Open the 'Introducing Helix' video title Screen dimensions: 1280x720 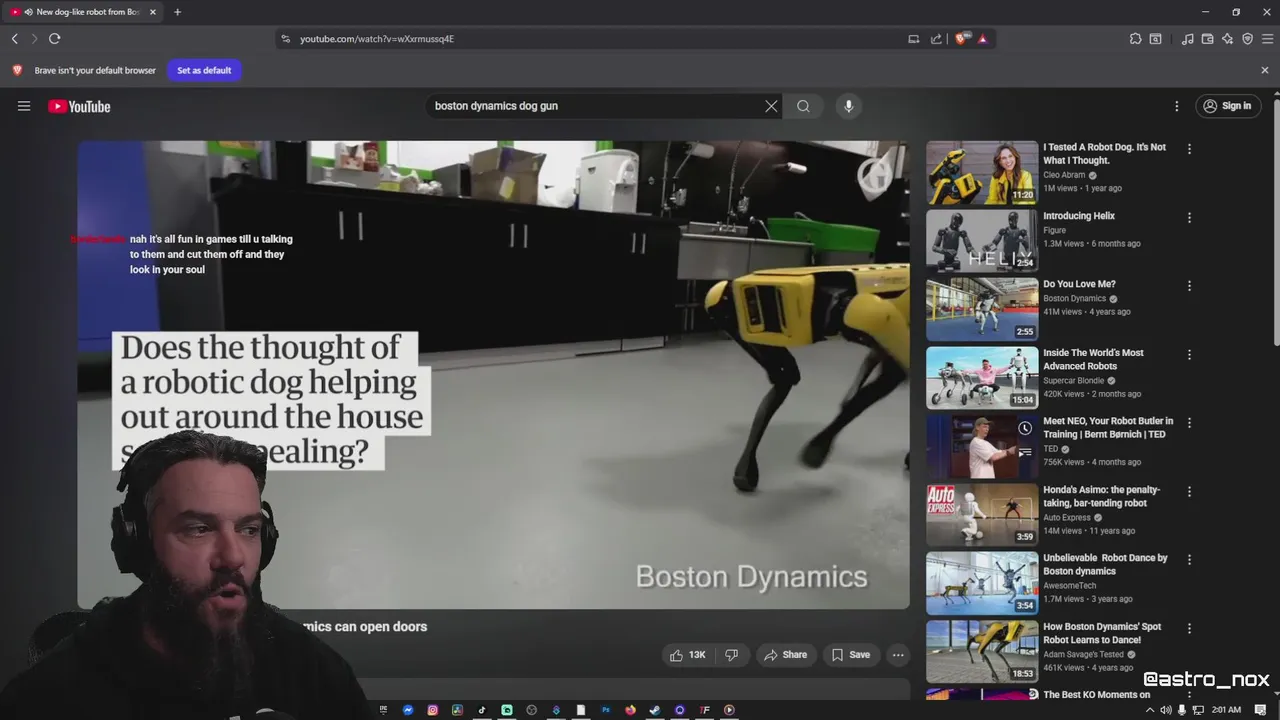click(1079, 216)
